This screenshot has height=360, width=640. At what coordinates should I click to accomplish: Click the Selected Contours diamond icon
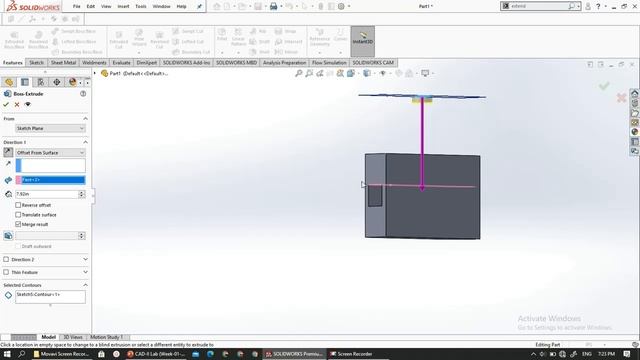[x=8, y=295]
